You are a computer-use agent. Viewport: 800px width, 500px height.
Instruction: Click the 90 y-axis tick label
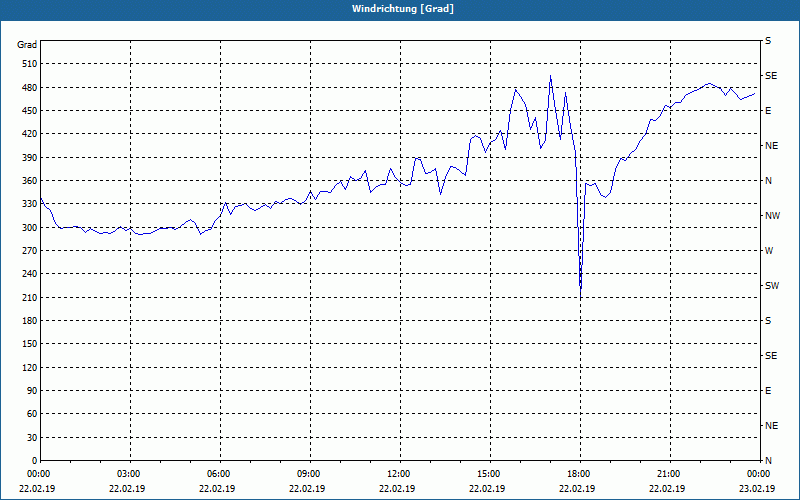(x=32, y=391)
